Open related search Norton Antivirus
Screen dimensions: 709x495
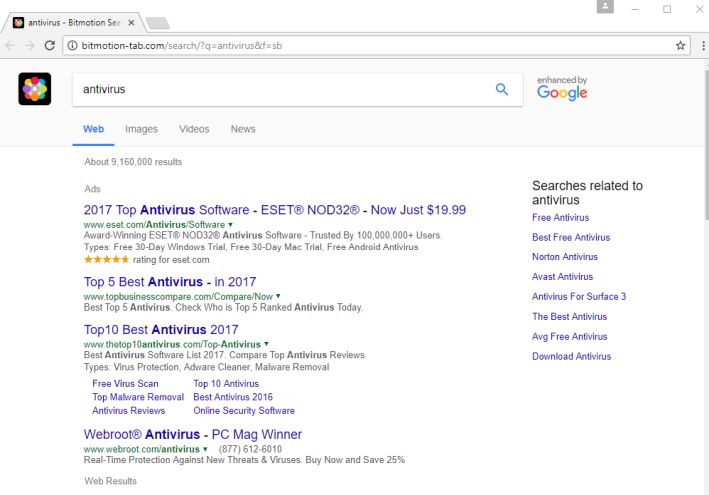565,257
